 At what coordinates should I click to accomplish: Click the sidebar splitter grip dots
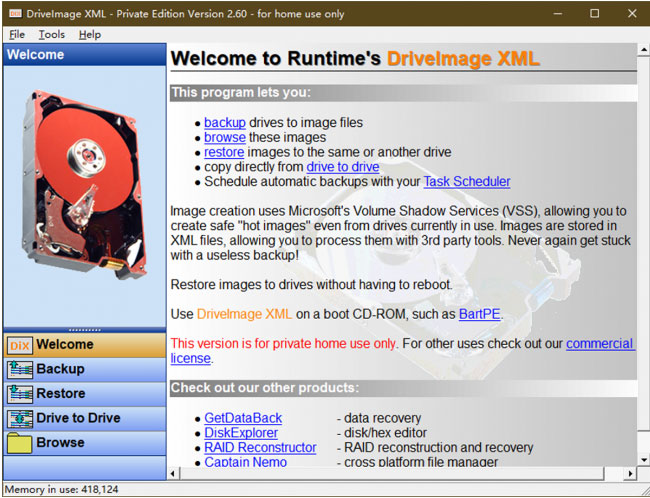click(x=85, y=330)
